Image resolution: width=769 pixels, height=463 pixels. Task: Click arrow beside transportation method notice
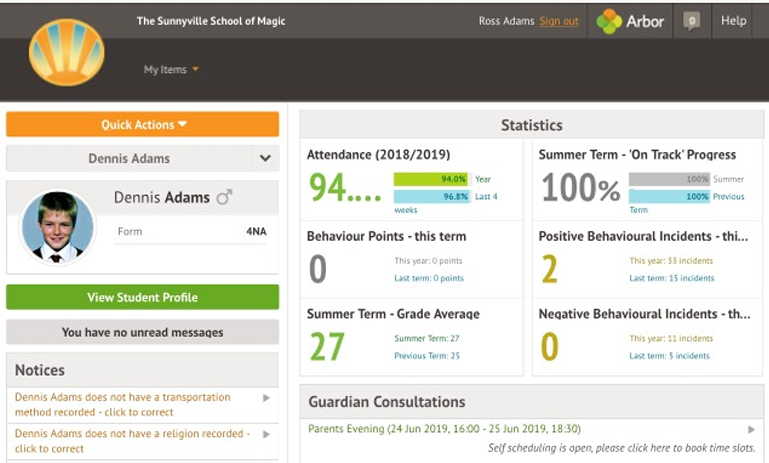(266, 398)
